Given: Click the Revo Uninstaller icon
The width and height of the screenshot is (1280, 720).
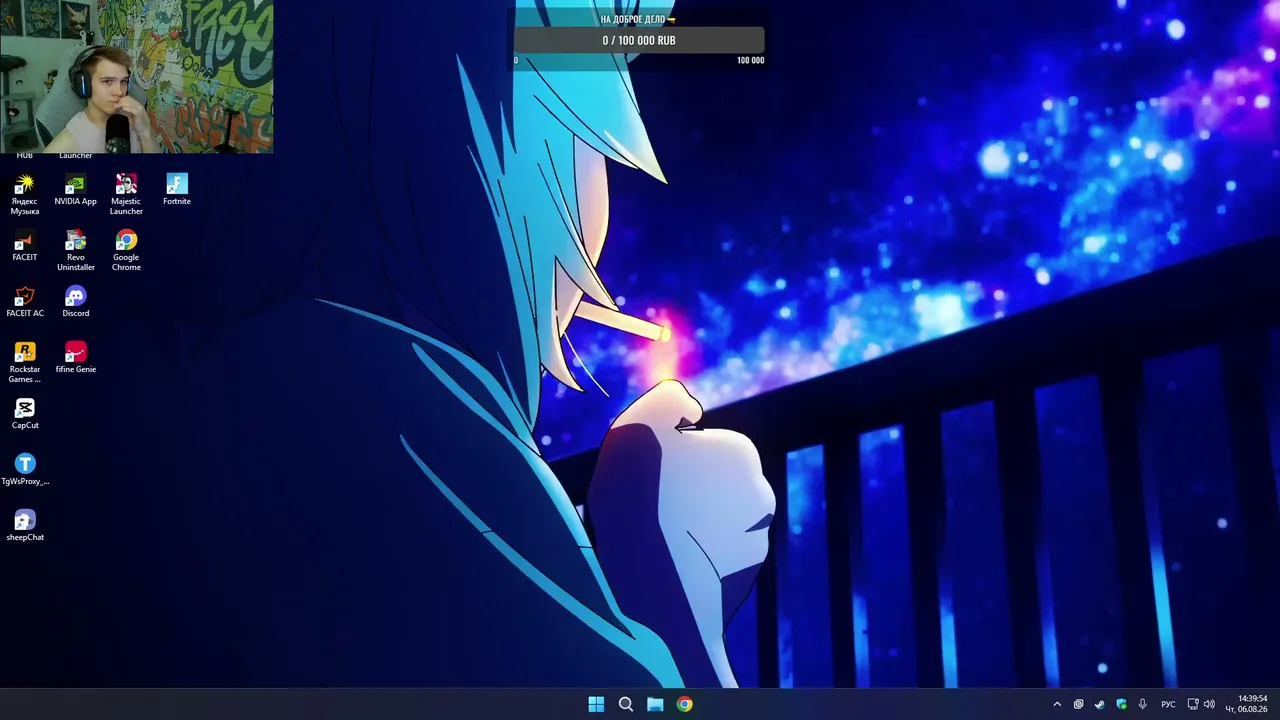Looking at the screenshot, I should (76, 250).
